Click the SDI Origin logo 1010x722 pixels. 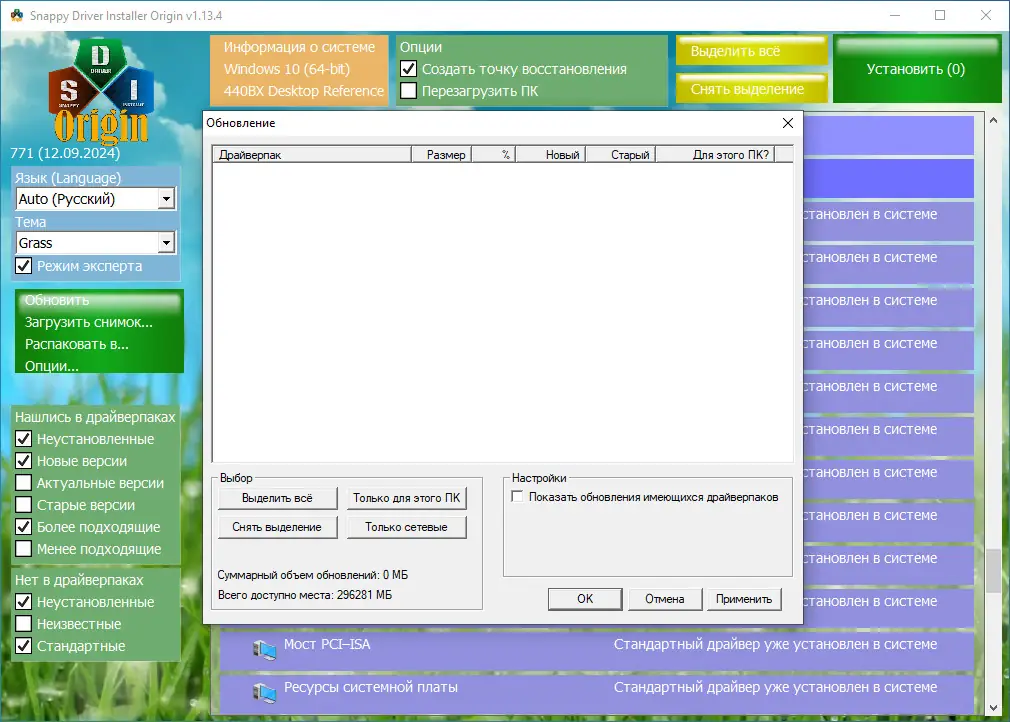[99, 90]
